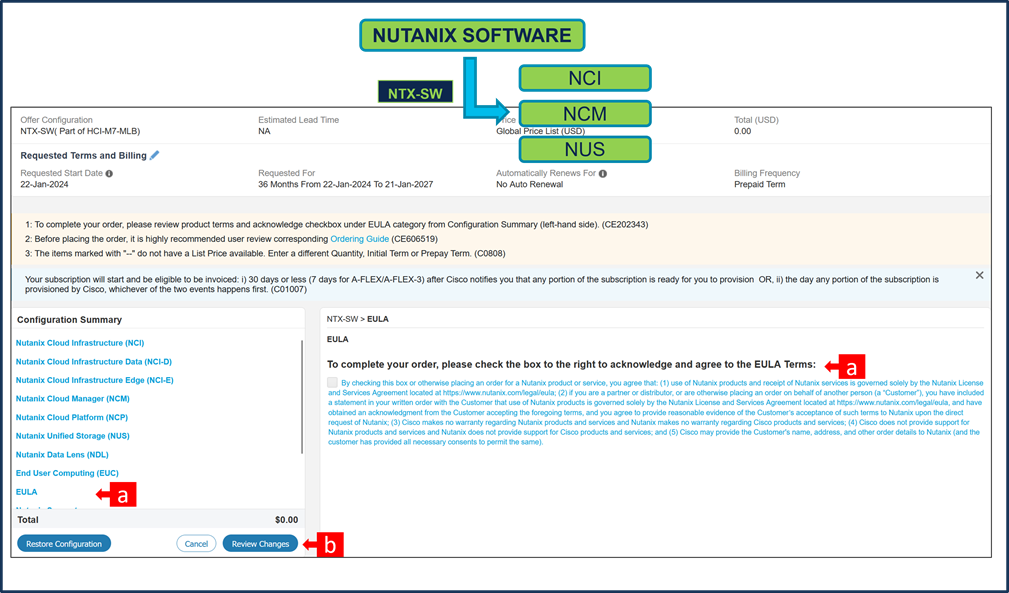This screenshot has width=1009, height=593.
Task: Click Total (USD) value 0.00
Action: 743,131
